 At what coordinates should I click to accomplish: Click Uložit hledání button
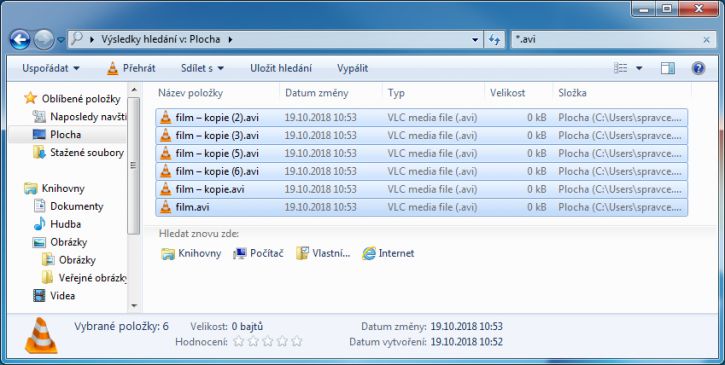click(x=281, y=68)
